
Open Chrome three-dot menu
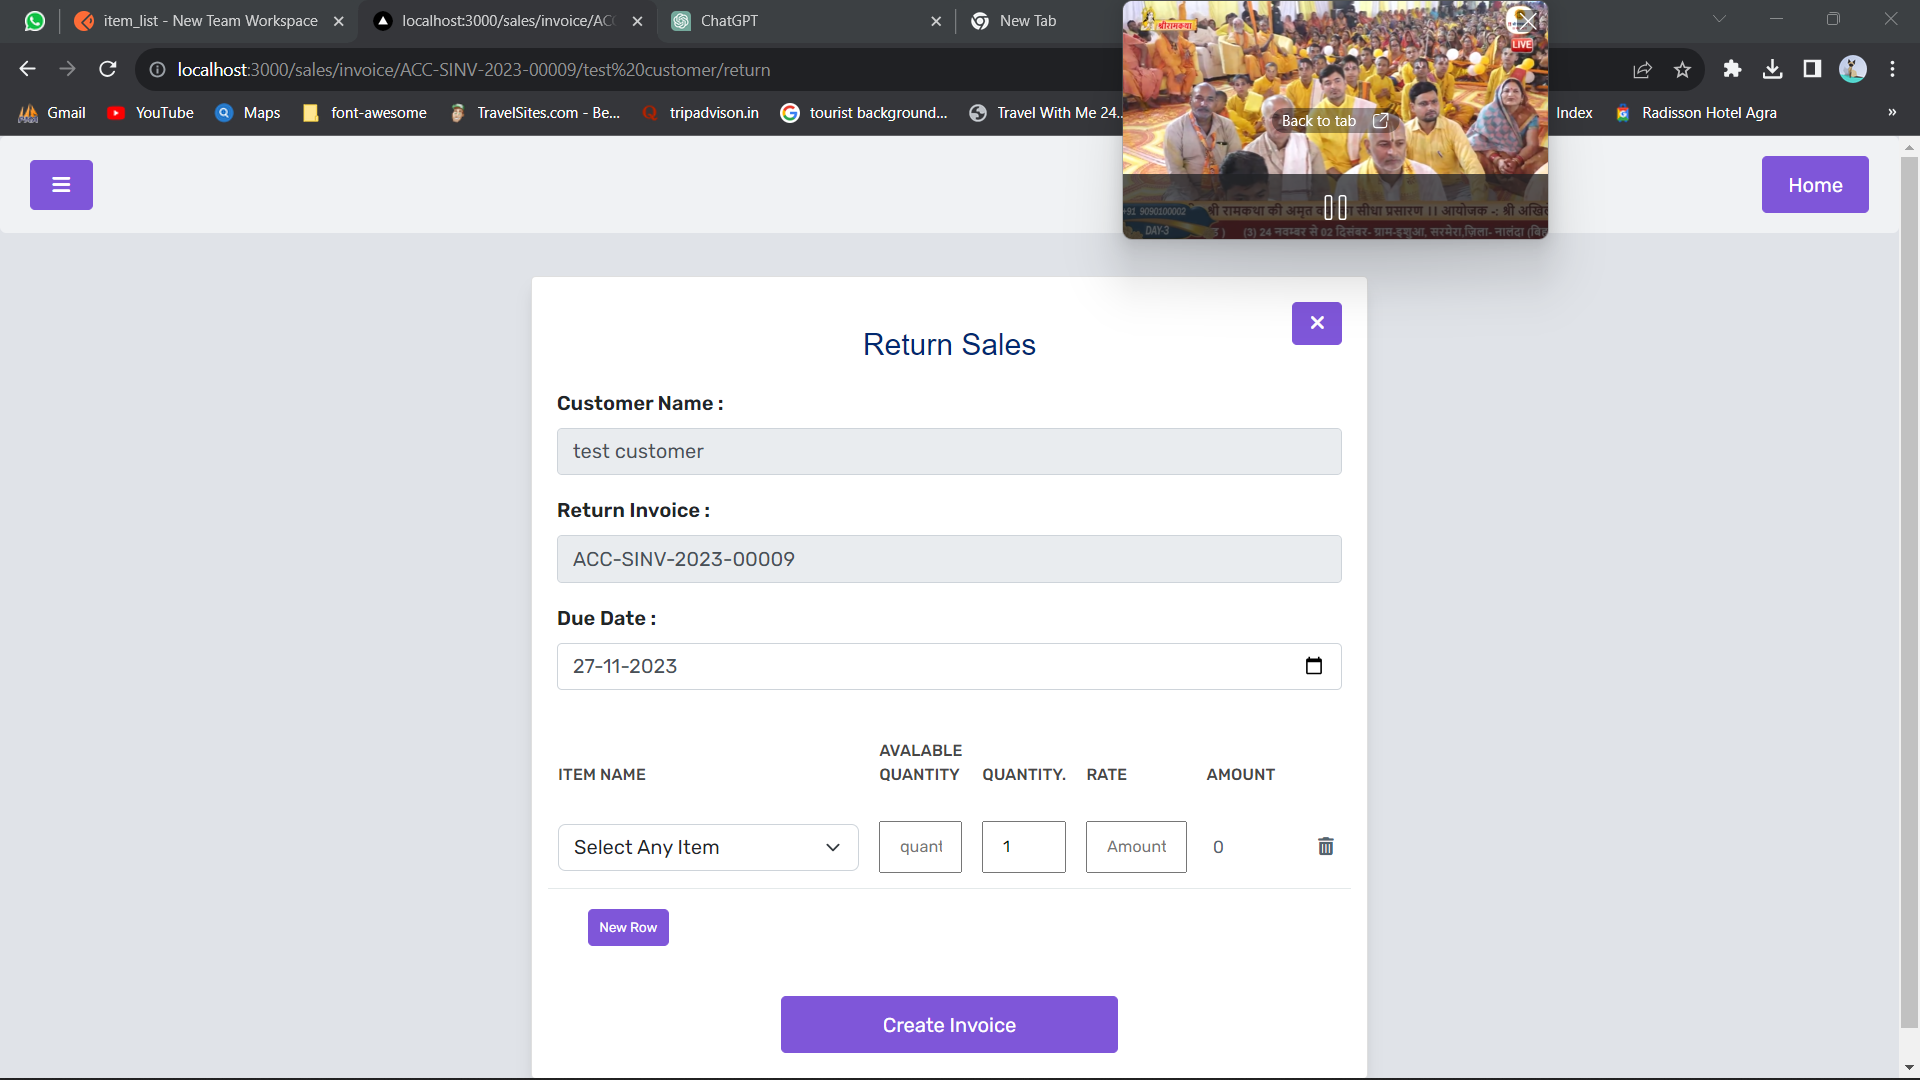[x=1892, y=69]
